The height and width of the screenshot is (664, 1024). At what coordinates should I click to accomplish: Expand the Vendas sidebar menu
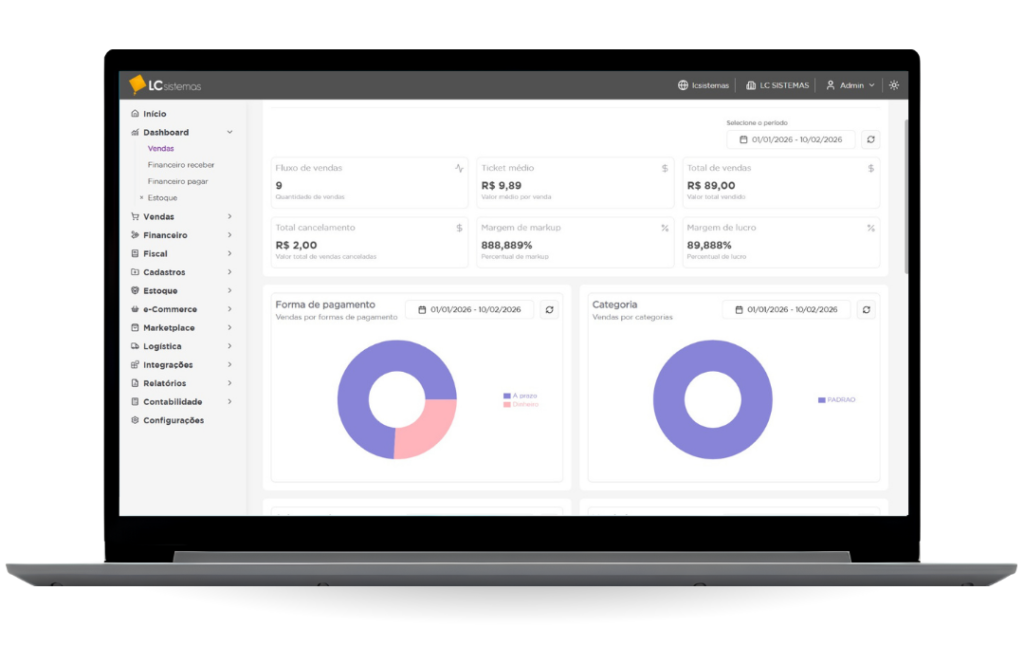pyautogui.click(x=229, y=217)
